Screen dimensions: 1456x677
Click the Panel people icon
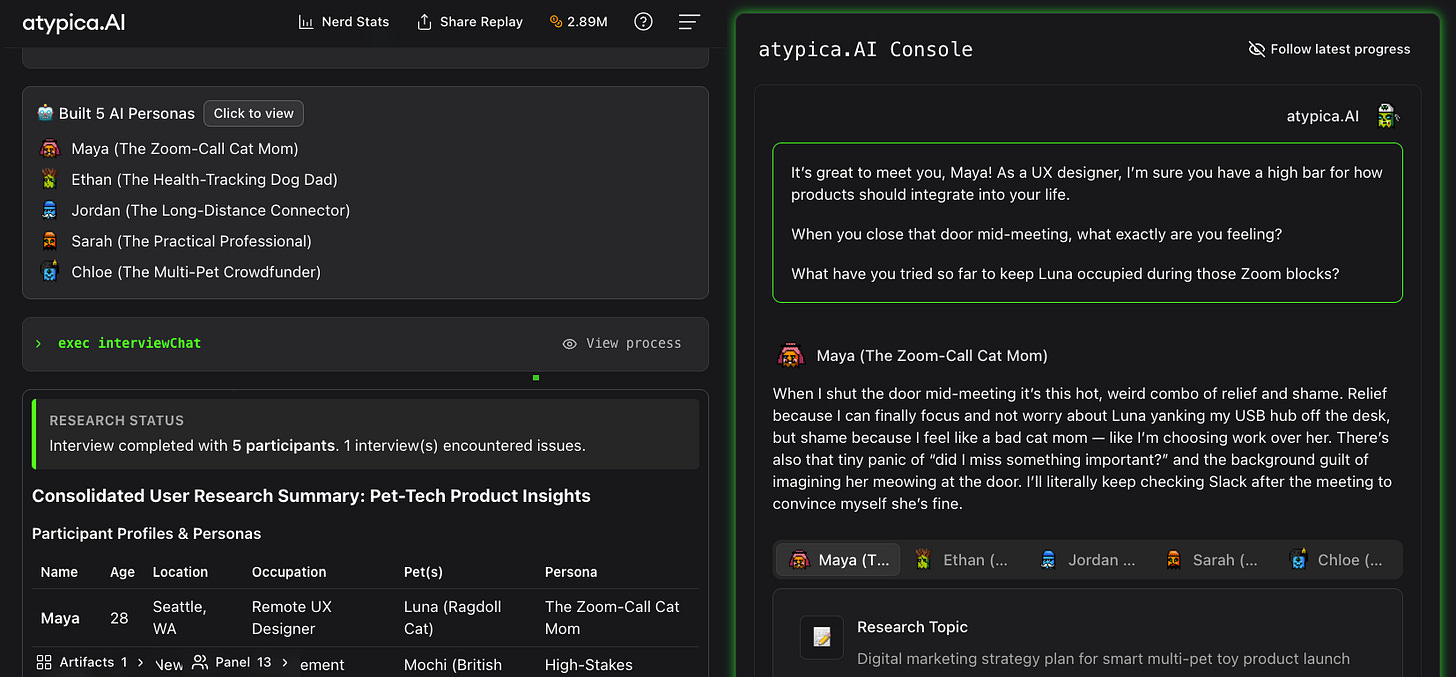click(200, 662)
